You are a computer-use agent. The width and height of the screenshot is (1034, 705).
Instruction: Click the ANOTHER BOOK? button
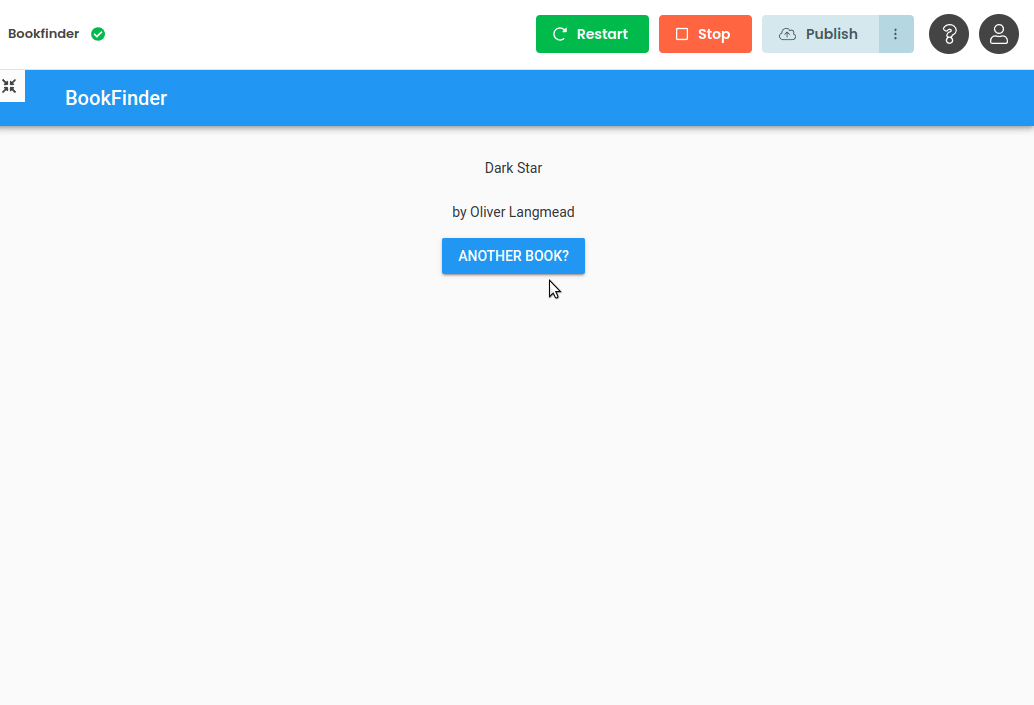[x=513, y=256]
